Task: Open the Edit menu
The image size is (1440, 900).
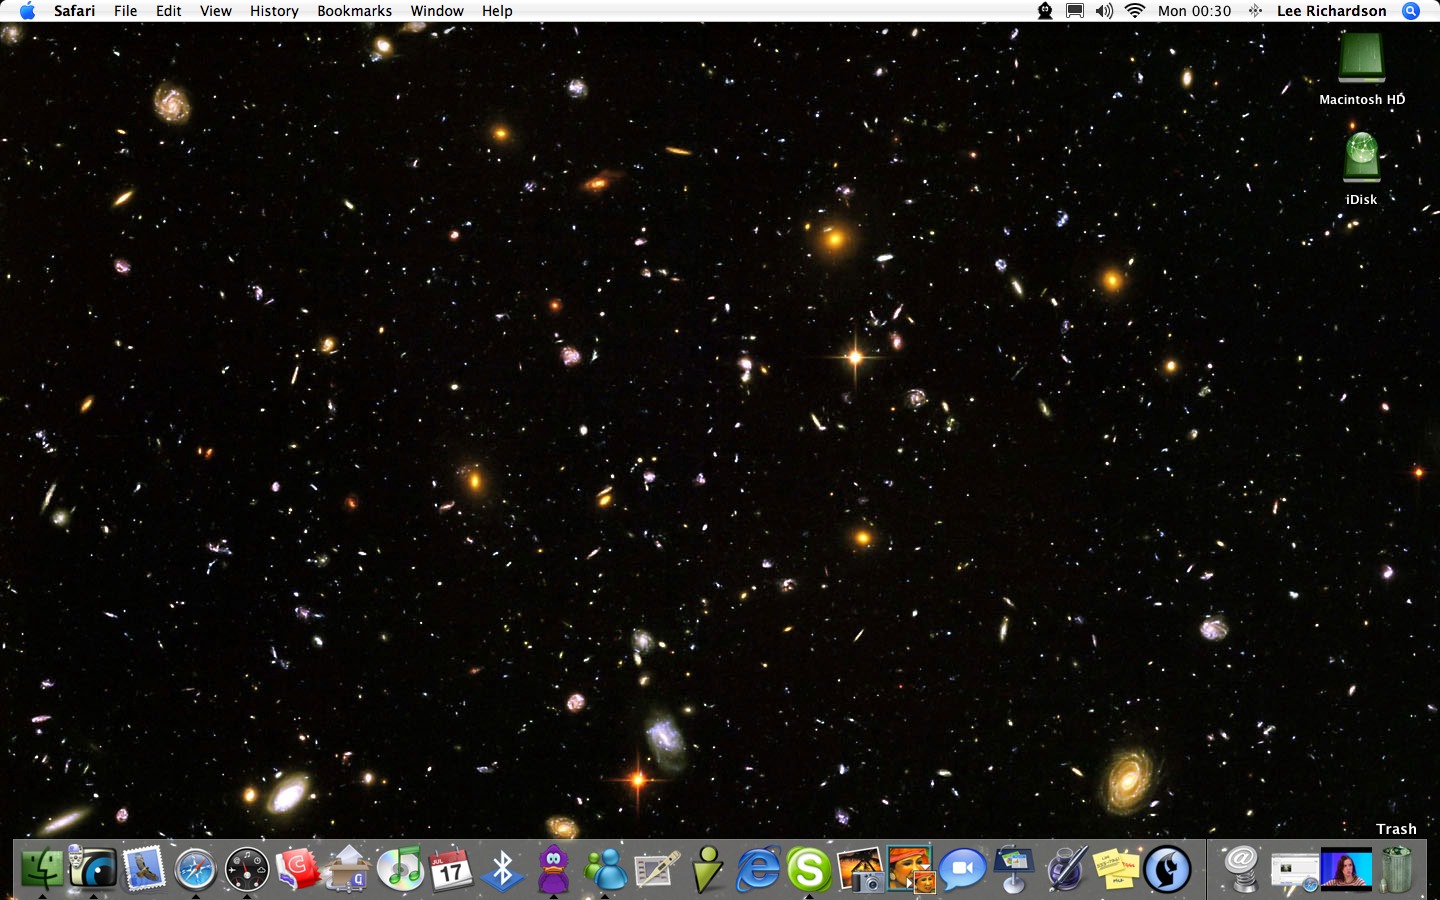Action: coord(169,11)
